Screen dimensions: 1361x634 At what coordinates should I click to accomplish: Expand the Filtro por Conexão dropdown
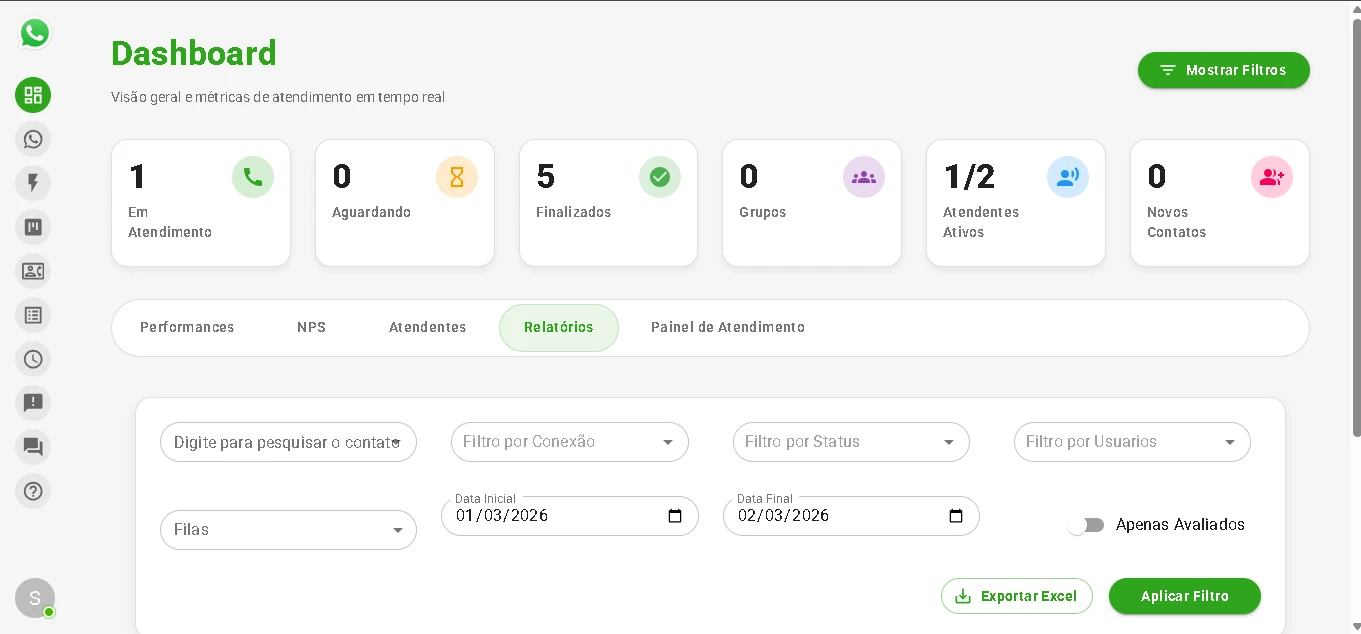[x=569, y=442]
